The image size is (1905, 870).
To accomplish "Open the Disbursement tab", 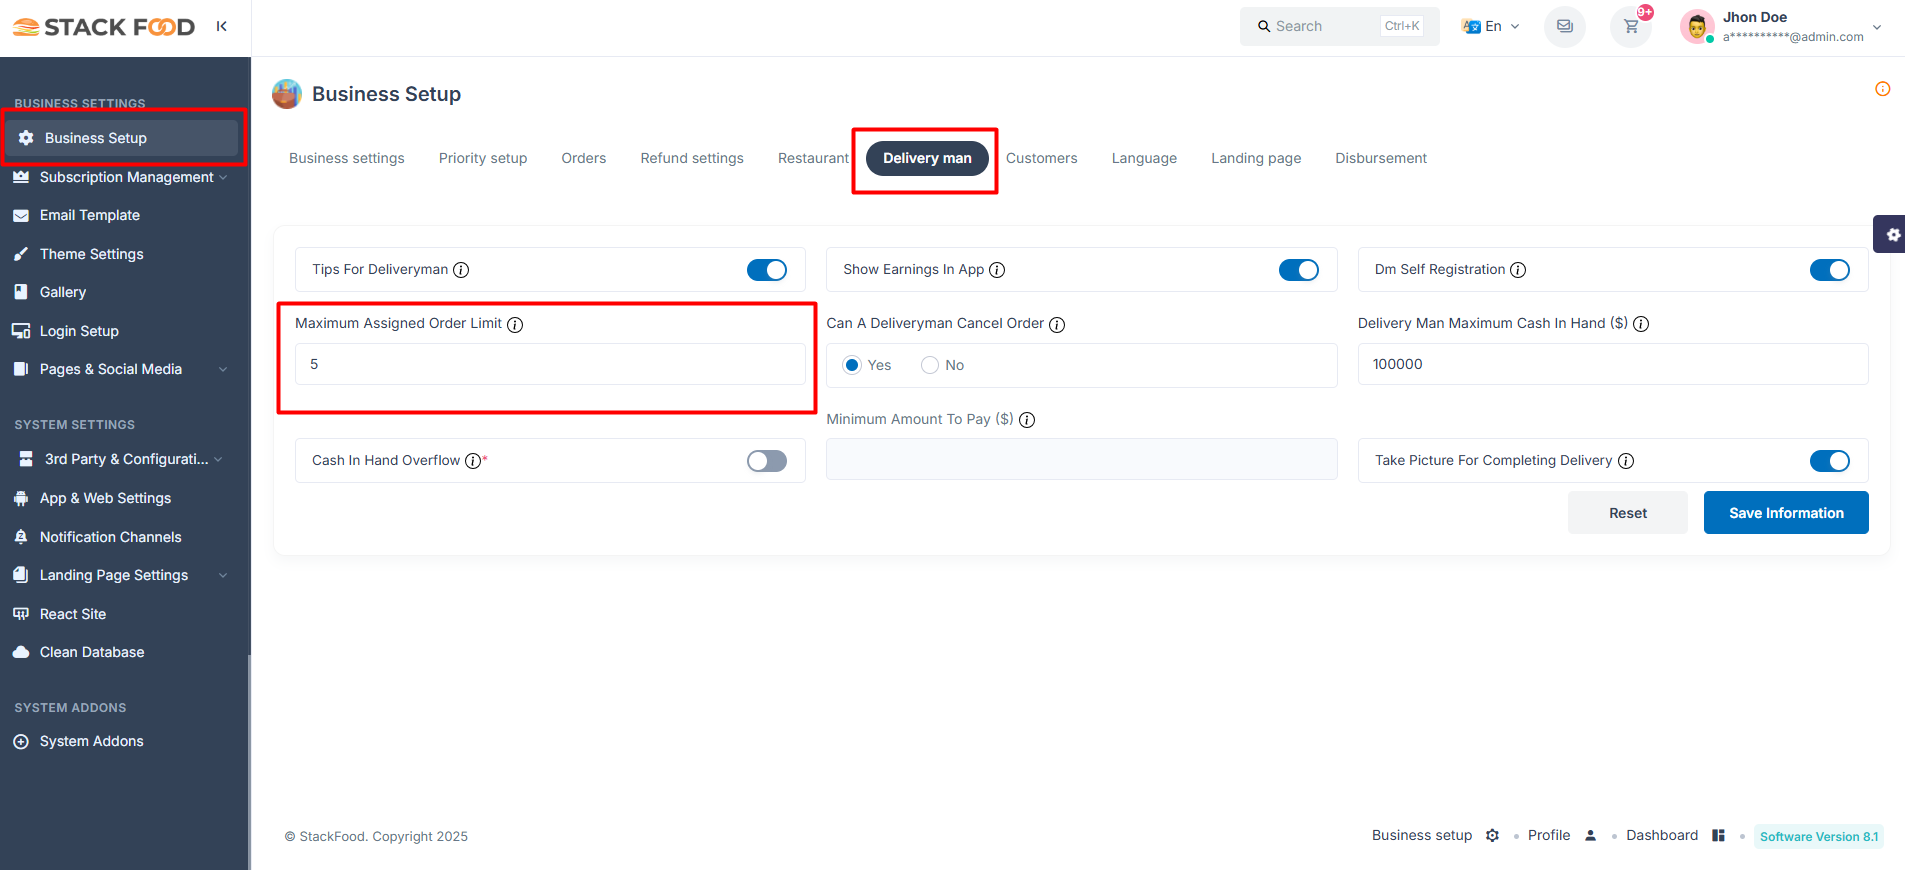I will coord(1381,158).
